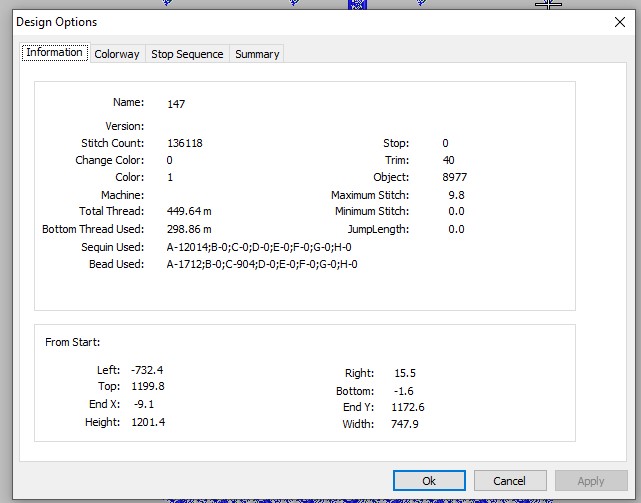Open the Stop Sequence tab
Image resolution: width=641 pixels, height=503 pixels.
pyautogui.click(x=187, y=54)
